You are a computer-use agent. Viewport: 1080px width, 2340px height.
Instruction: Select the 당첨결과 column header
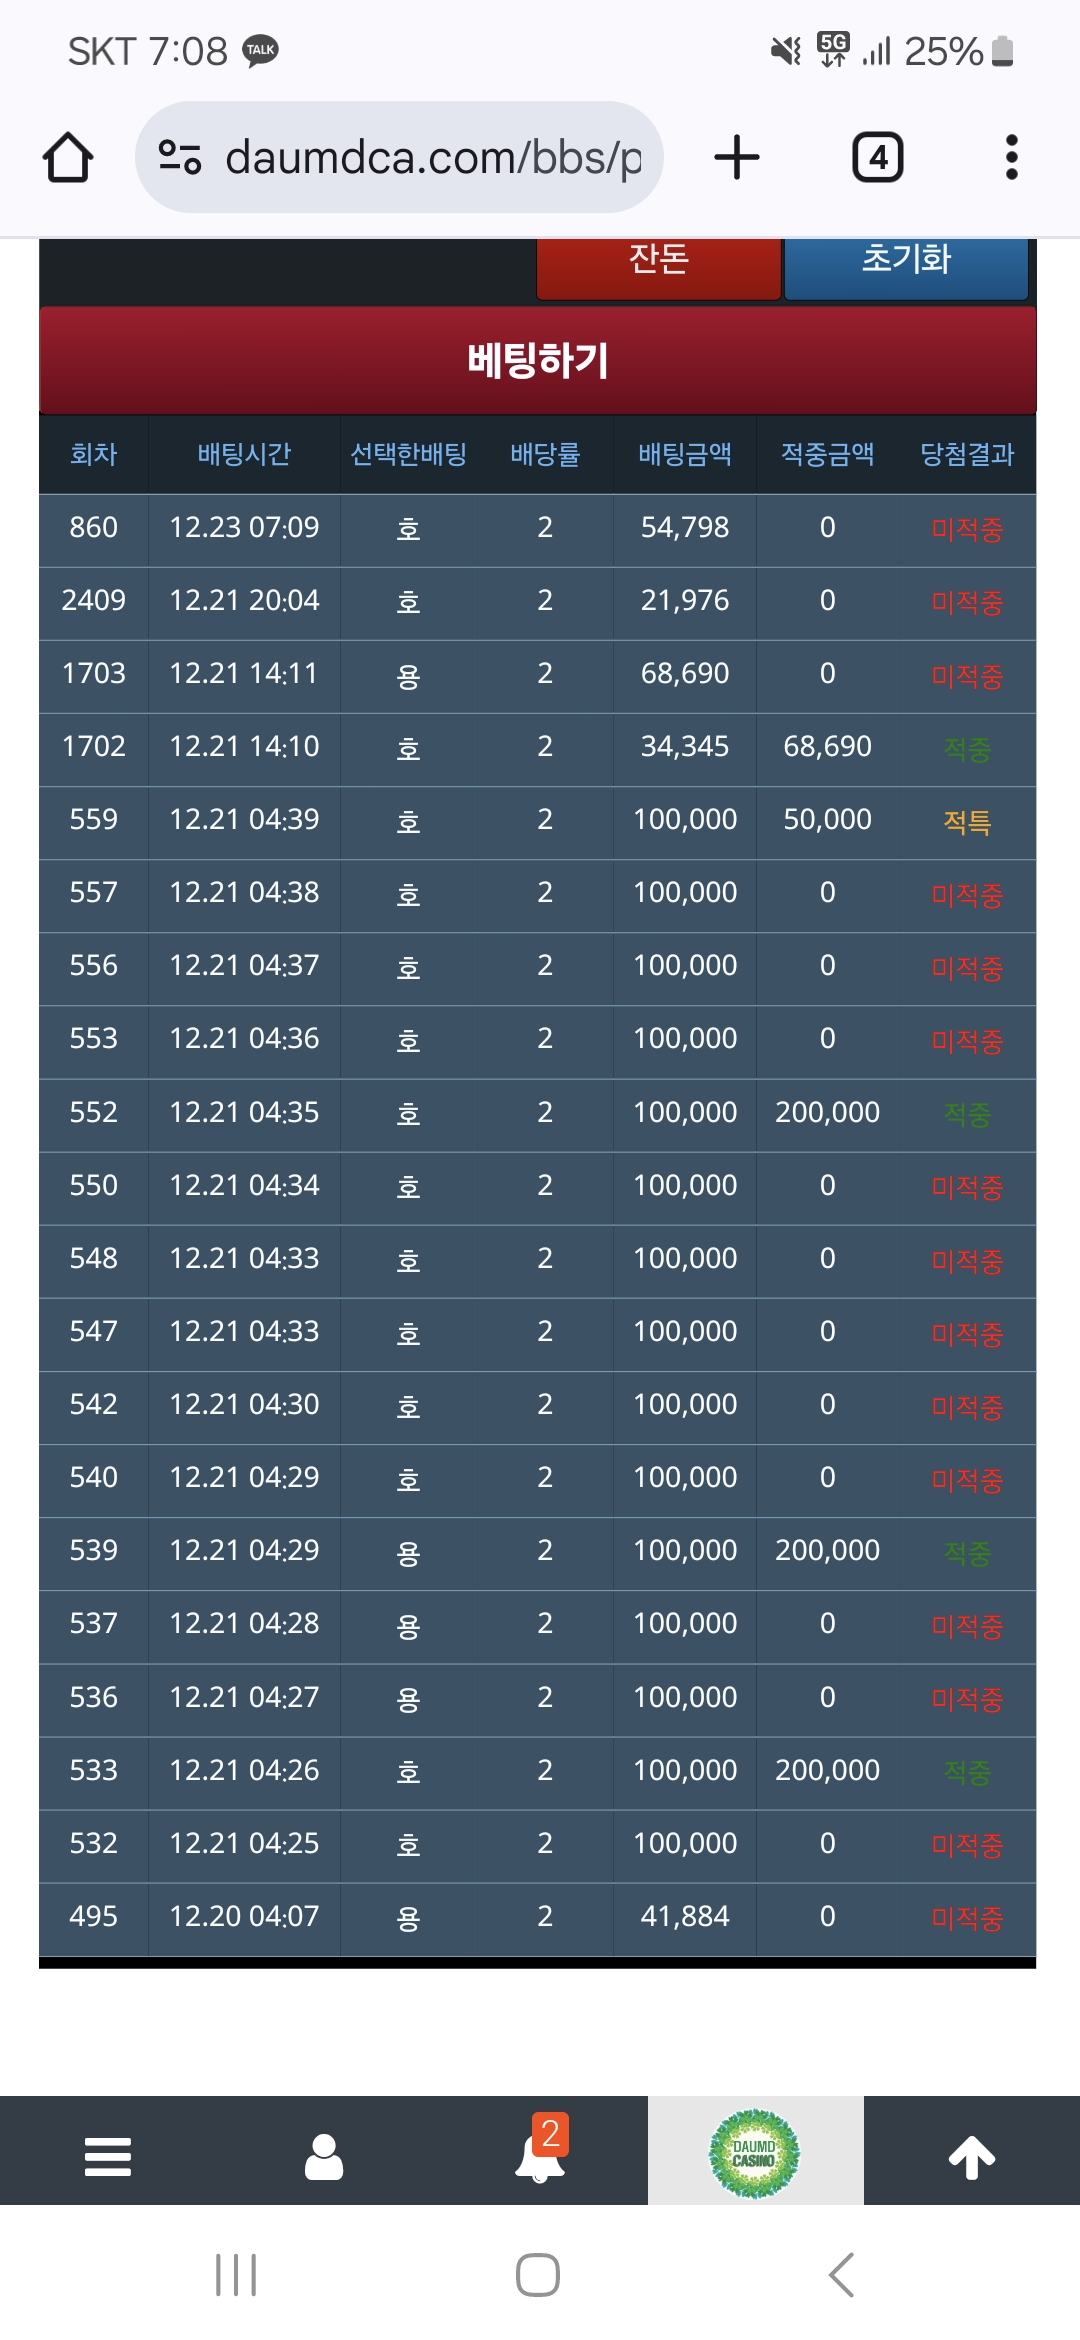tap(967, 454)
